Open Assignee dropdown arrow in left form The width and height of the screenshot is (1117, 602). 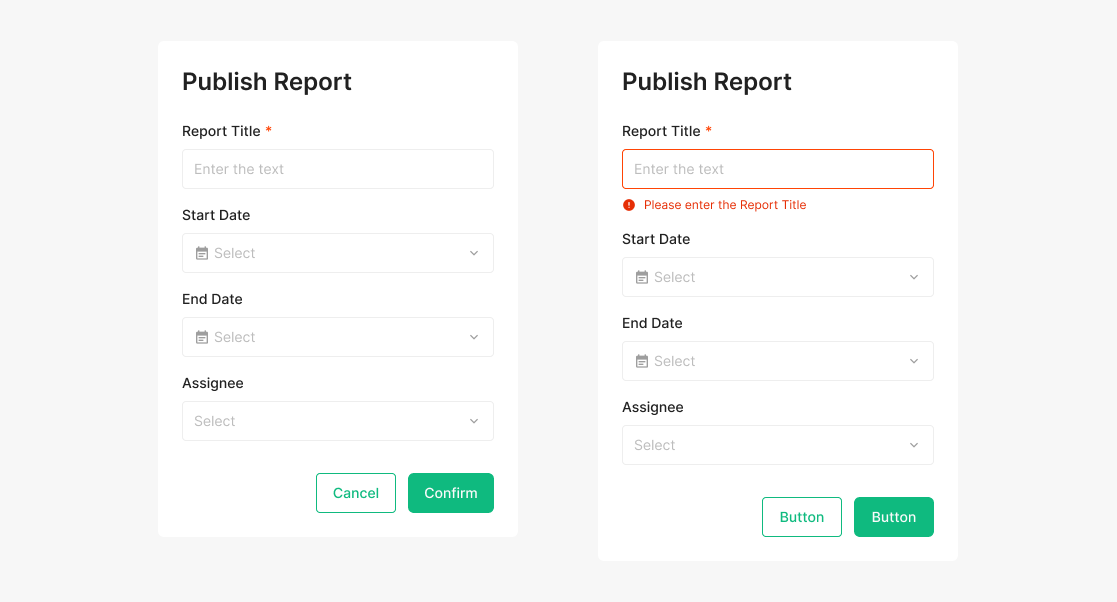point(474,421)
